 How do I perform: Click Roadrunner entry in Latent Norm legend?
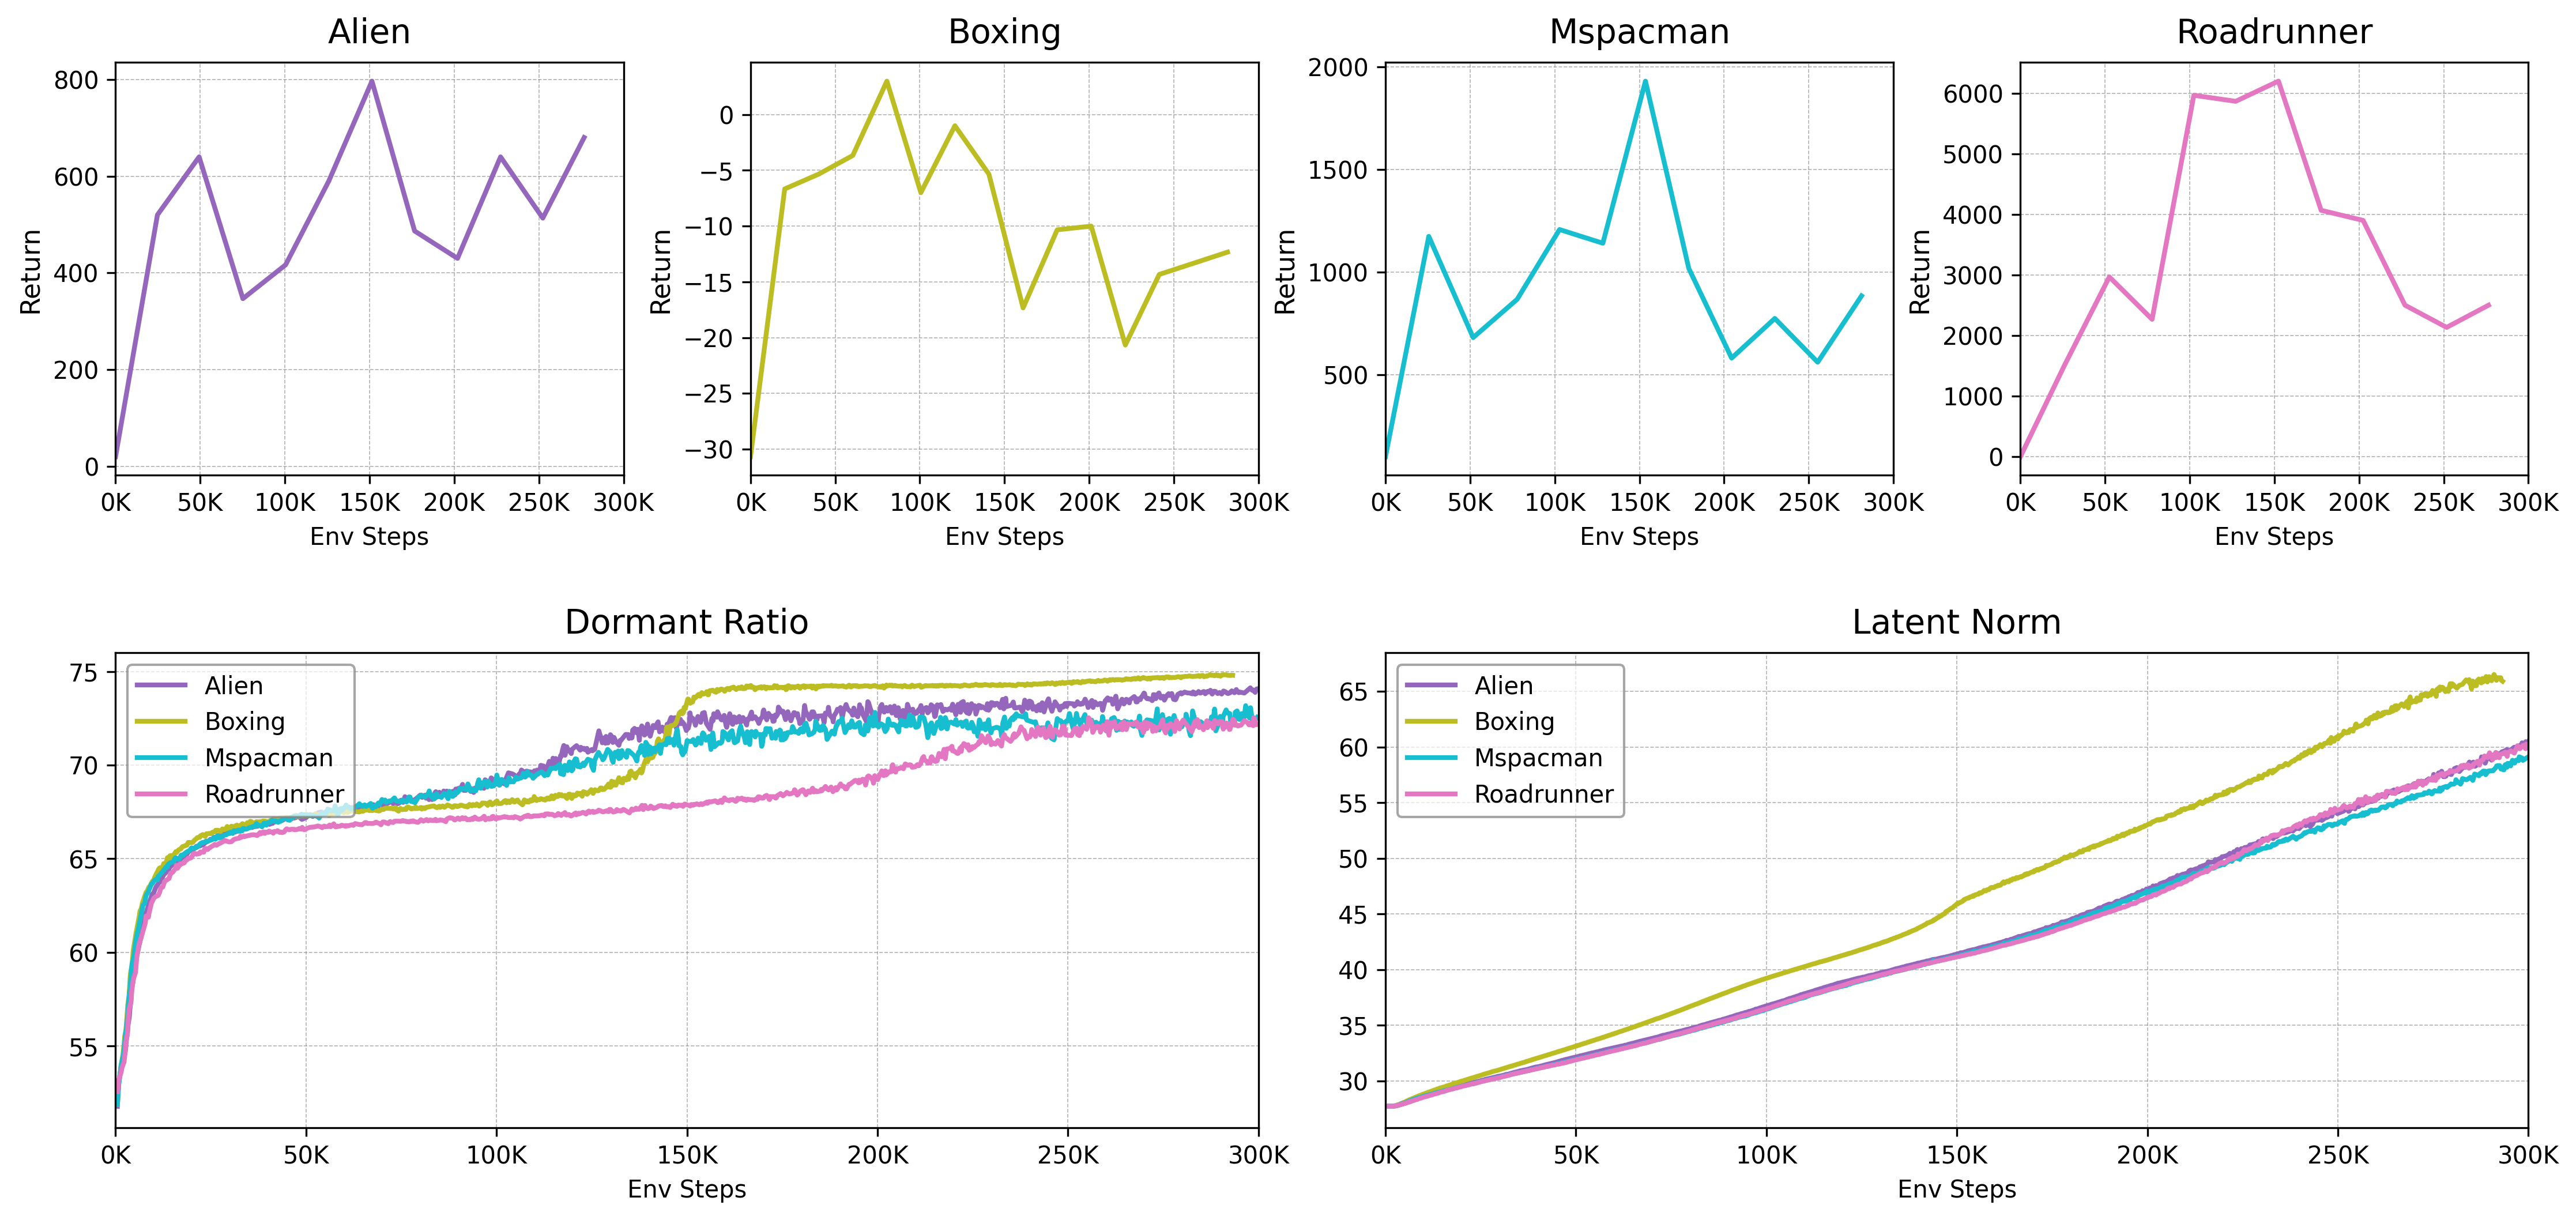coord(1544,794)
